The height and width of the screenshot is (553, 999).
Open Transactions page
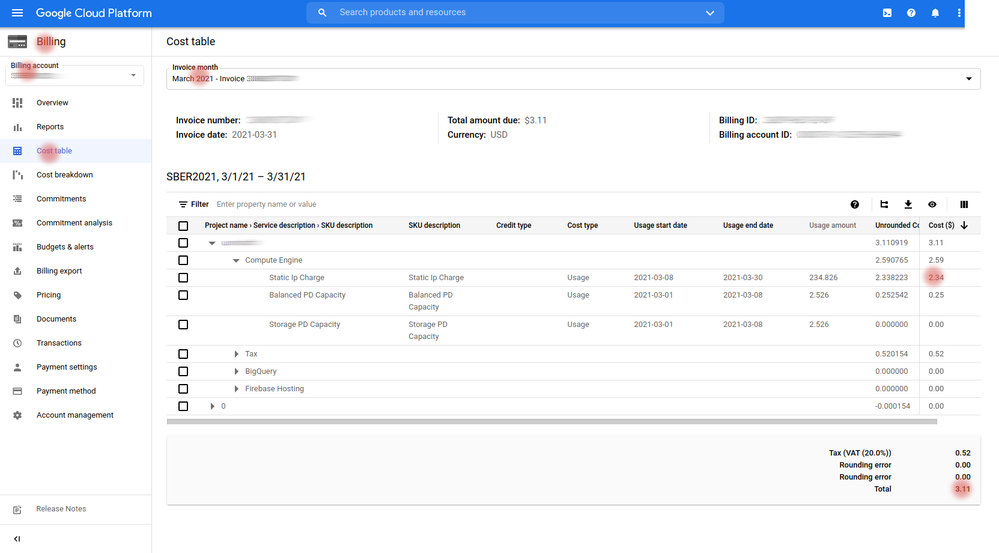pos(59,343)
